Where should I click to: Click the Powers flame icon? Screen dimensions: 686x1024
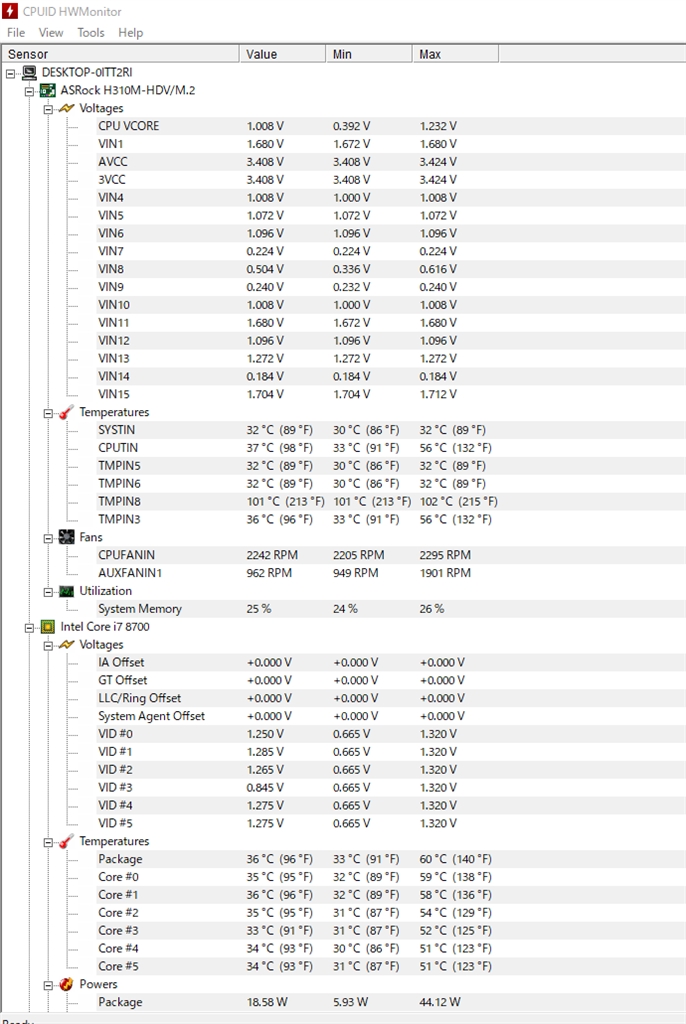67,984
